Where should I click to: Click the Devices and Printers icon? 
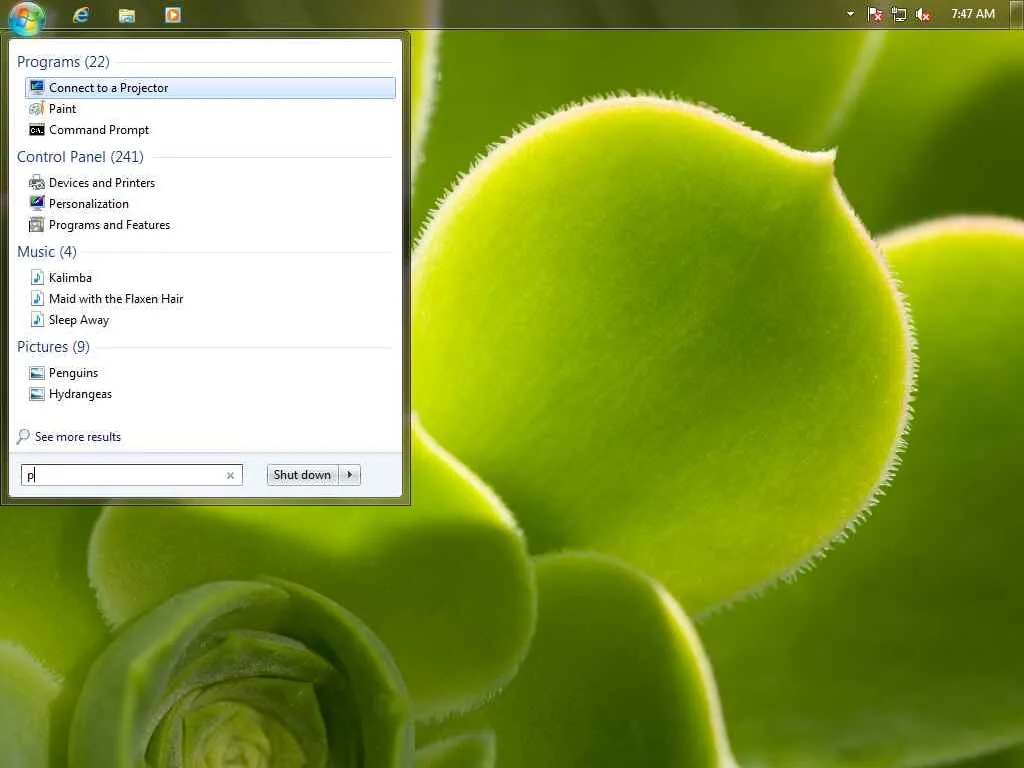tap(37, 183)
